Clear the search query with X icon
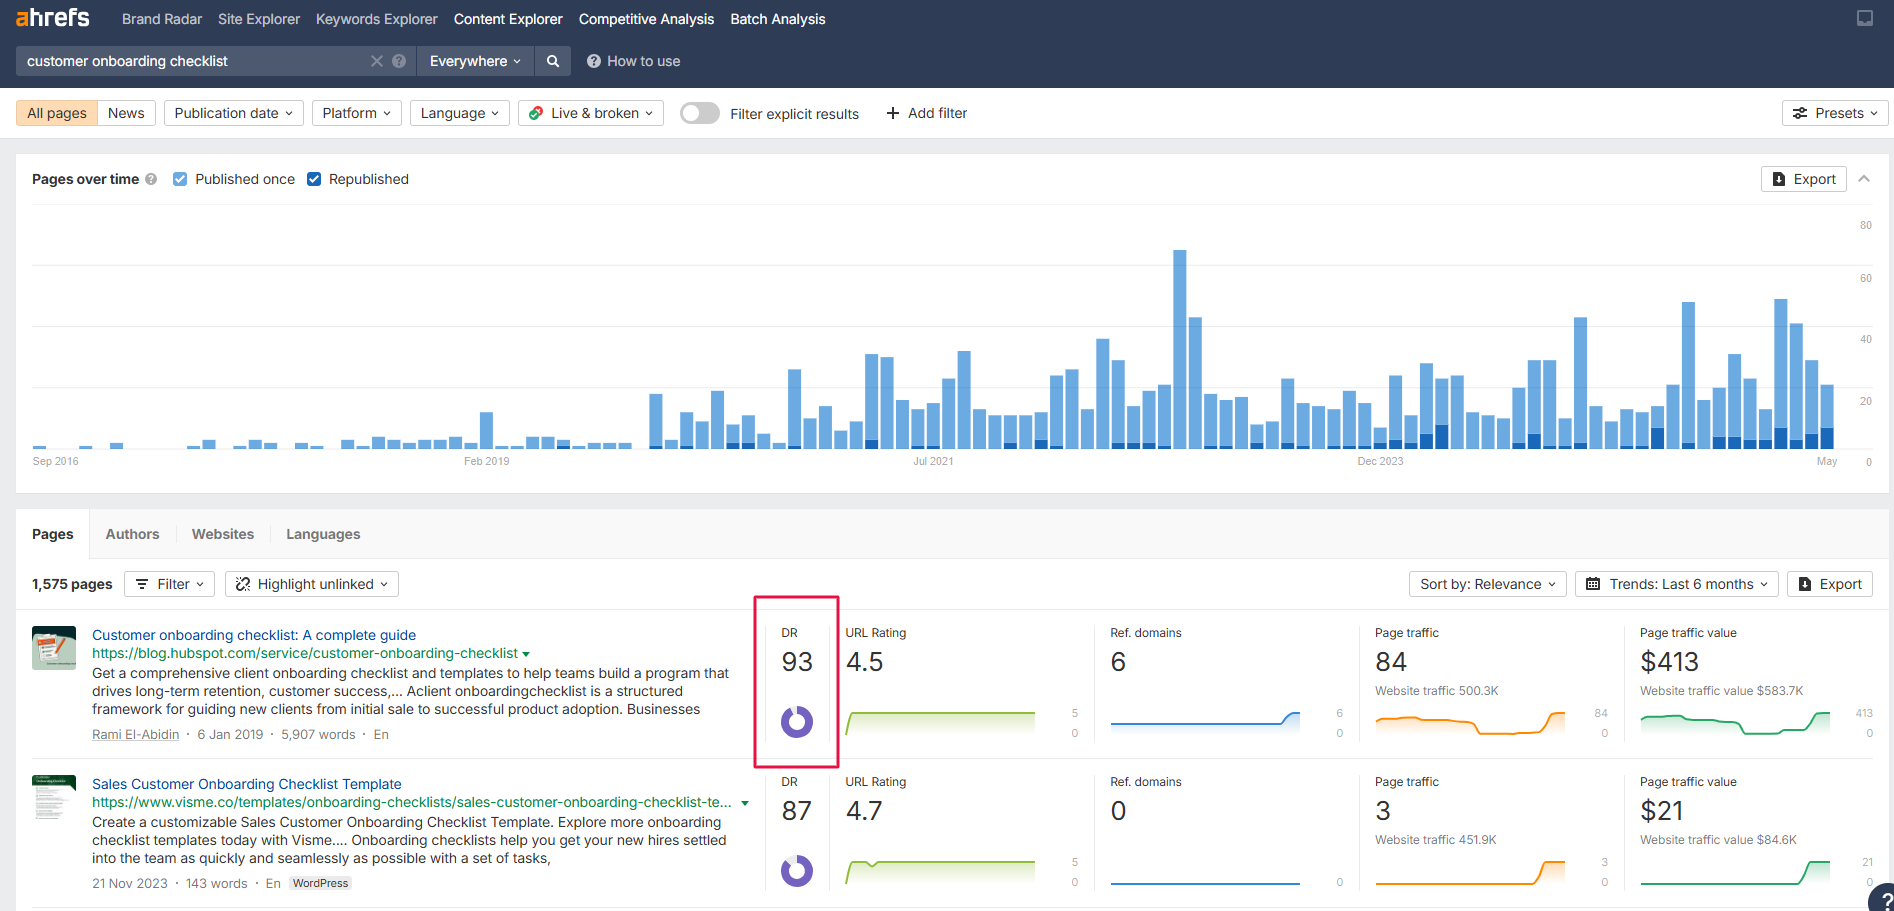Viewport: 1894px width, 911px height. (x=377, y=61)
